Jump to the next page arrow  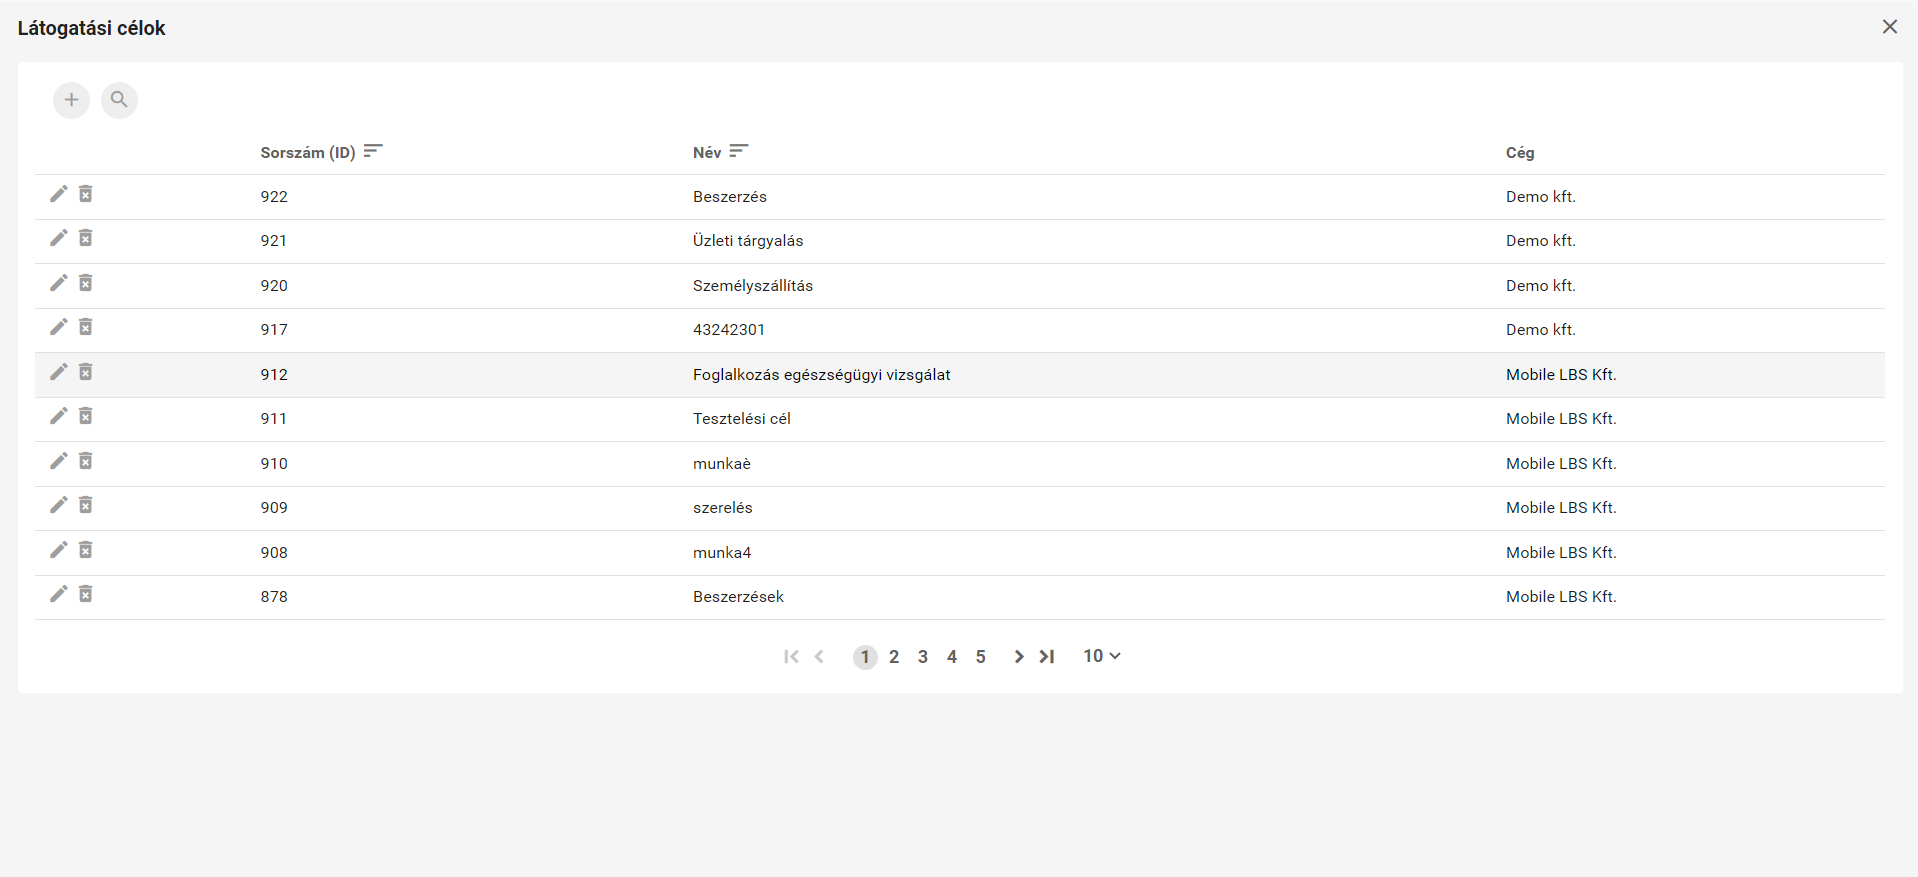(x=1018, y=657)
